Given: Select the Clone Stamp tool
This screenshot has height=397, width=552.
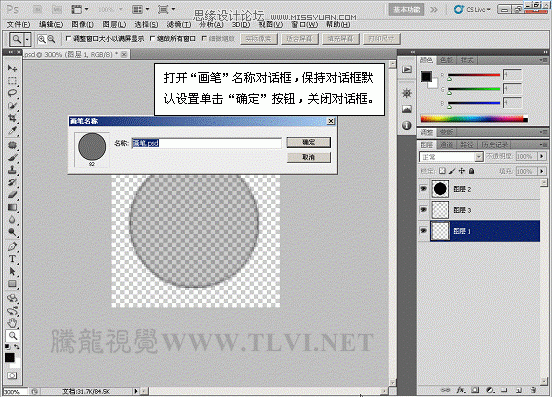Looking at the screenshot, I should 12,170.
